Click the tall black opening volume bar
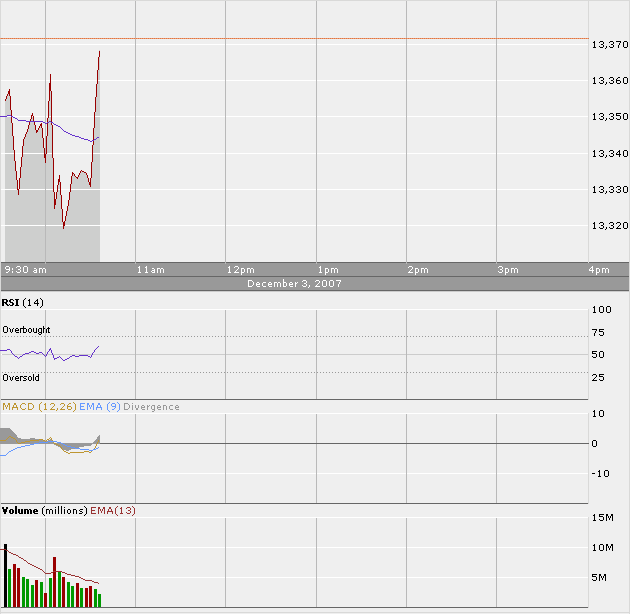The image size is (630, 615). [6, 576]
